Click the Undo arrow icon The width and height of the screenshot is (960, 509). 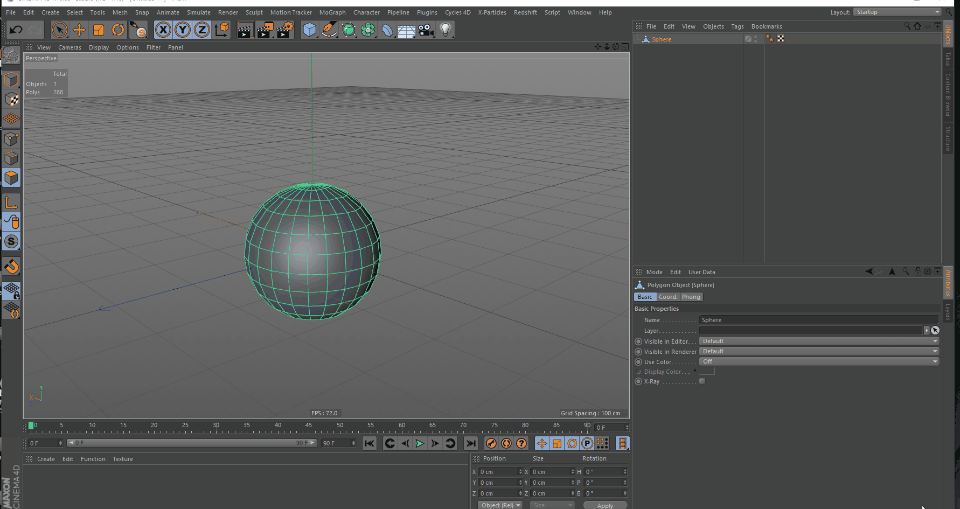pyautogui.click(x=16, y=30)
